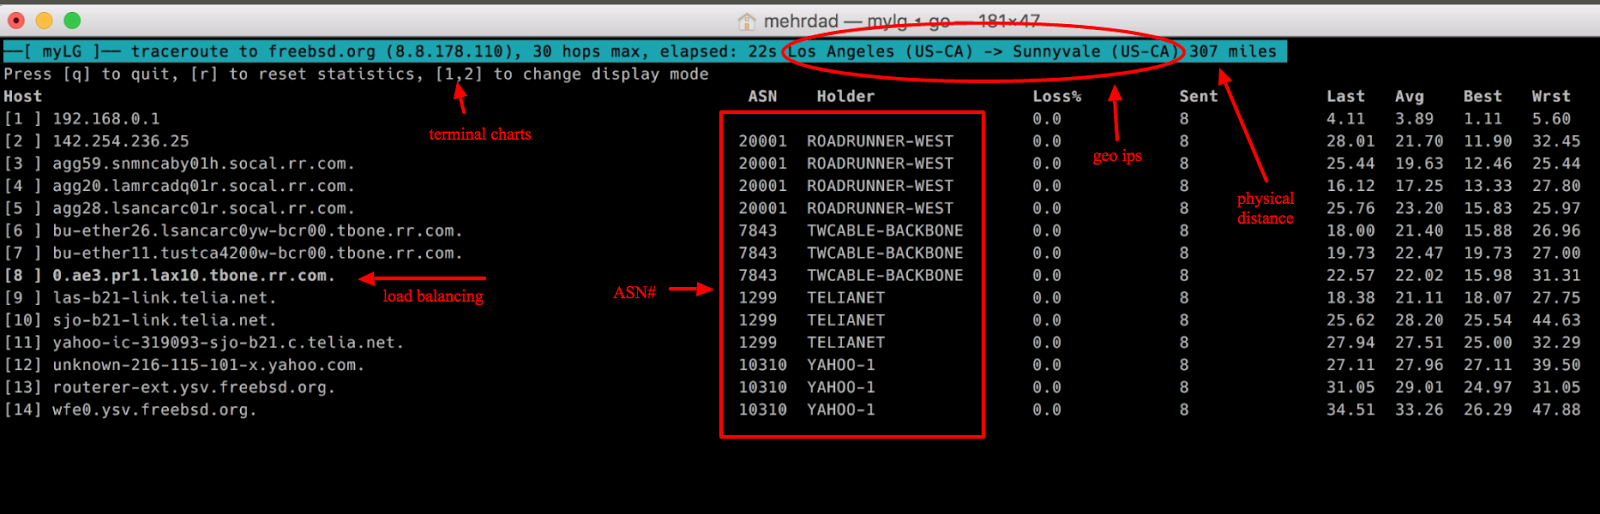Select host unknown-216-115-101-x.yahoo.com
Viewport: 1600px width, 514px height.
[x=208, y=365]
